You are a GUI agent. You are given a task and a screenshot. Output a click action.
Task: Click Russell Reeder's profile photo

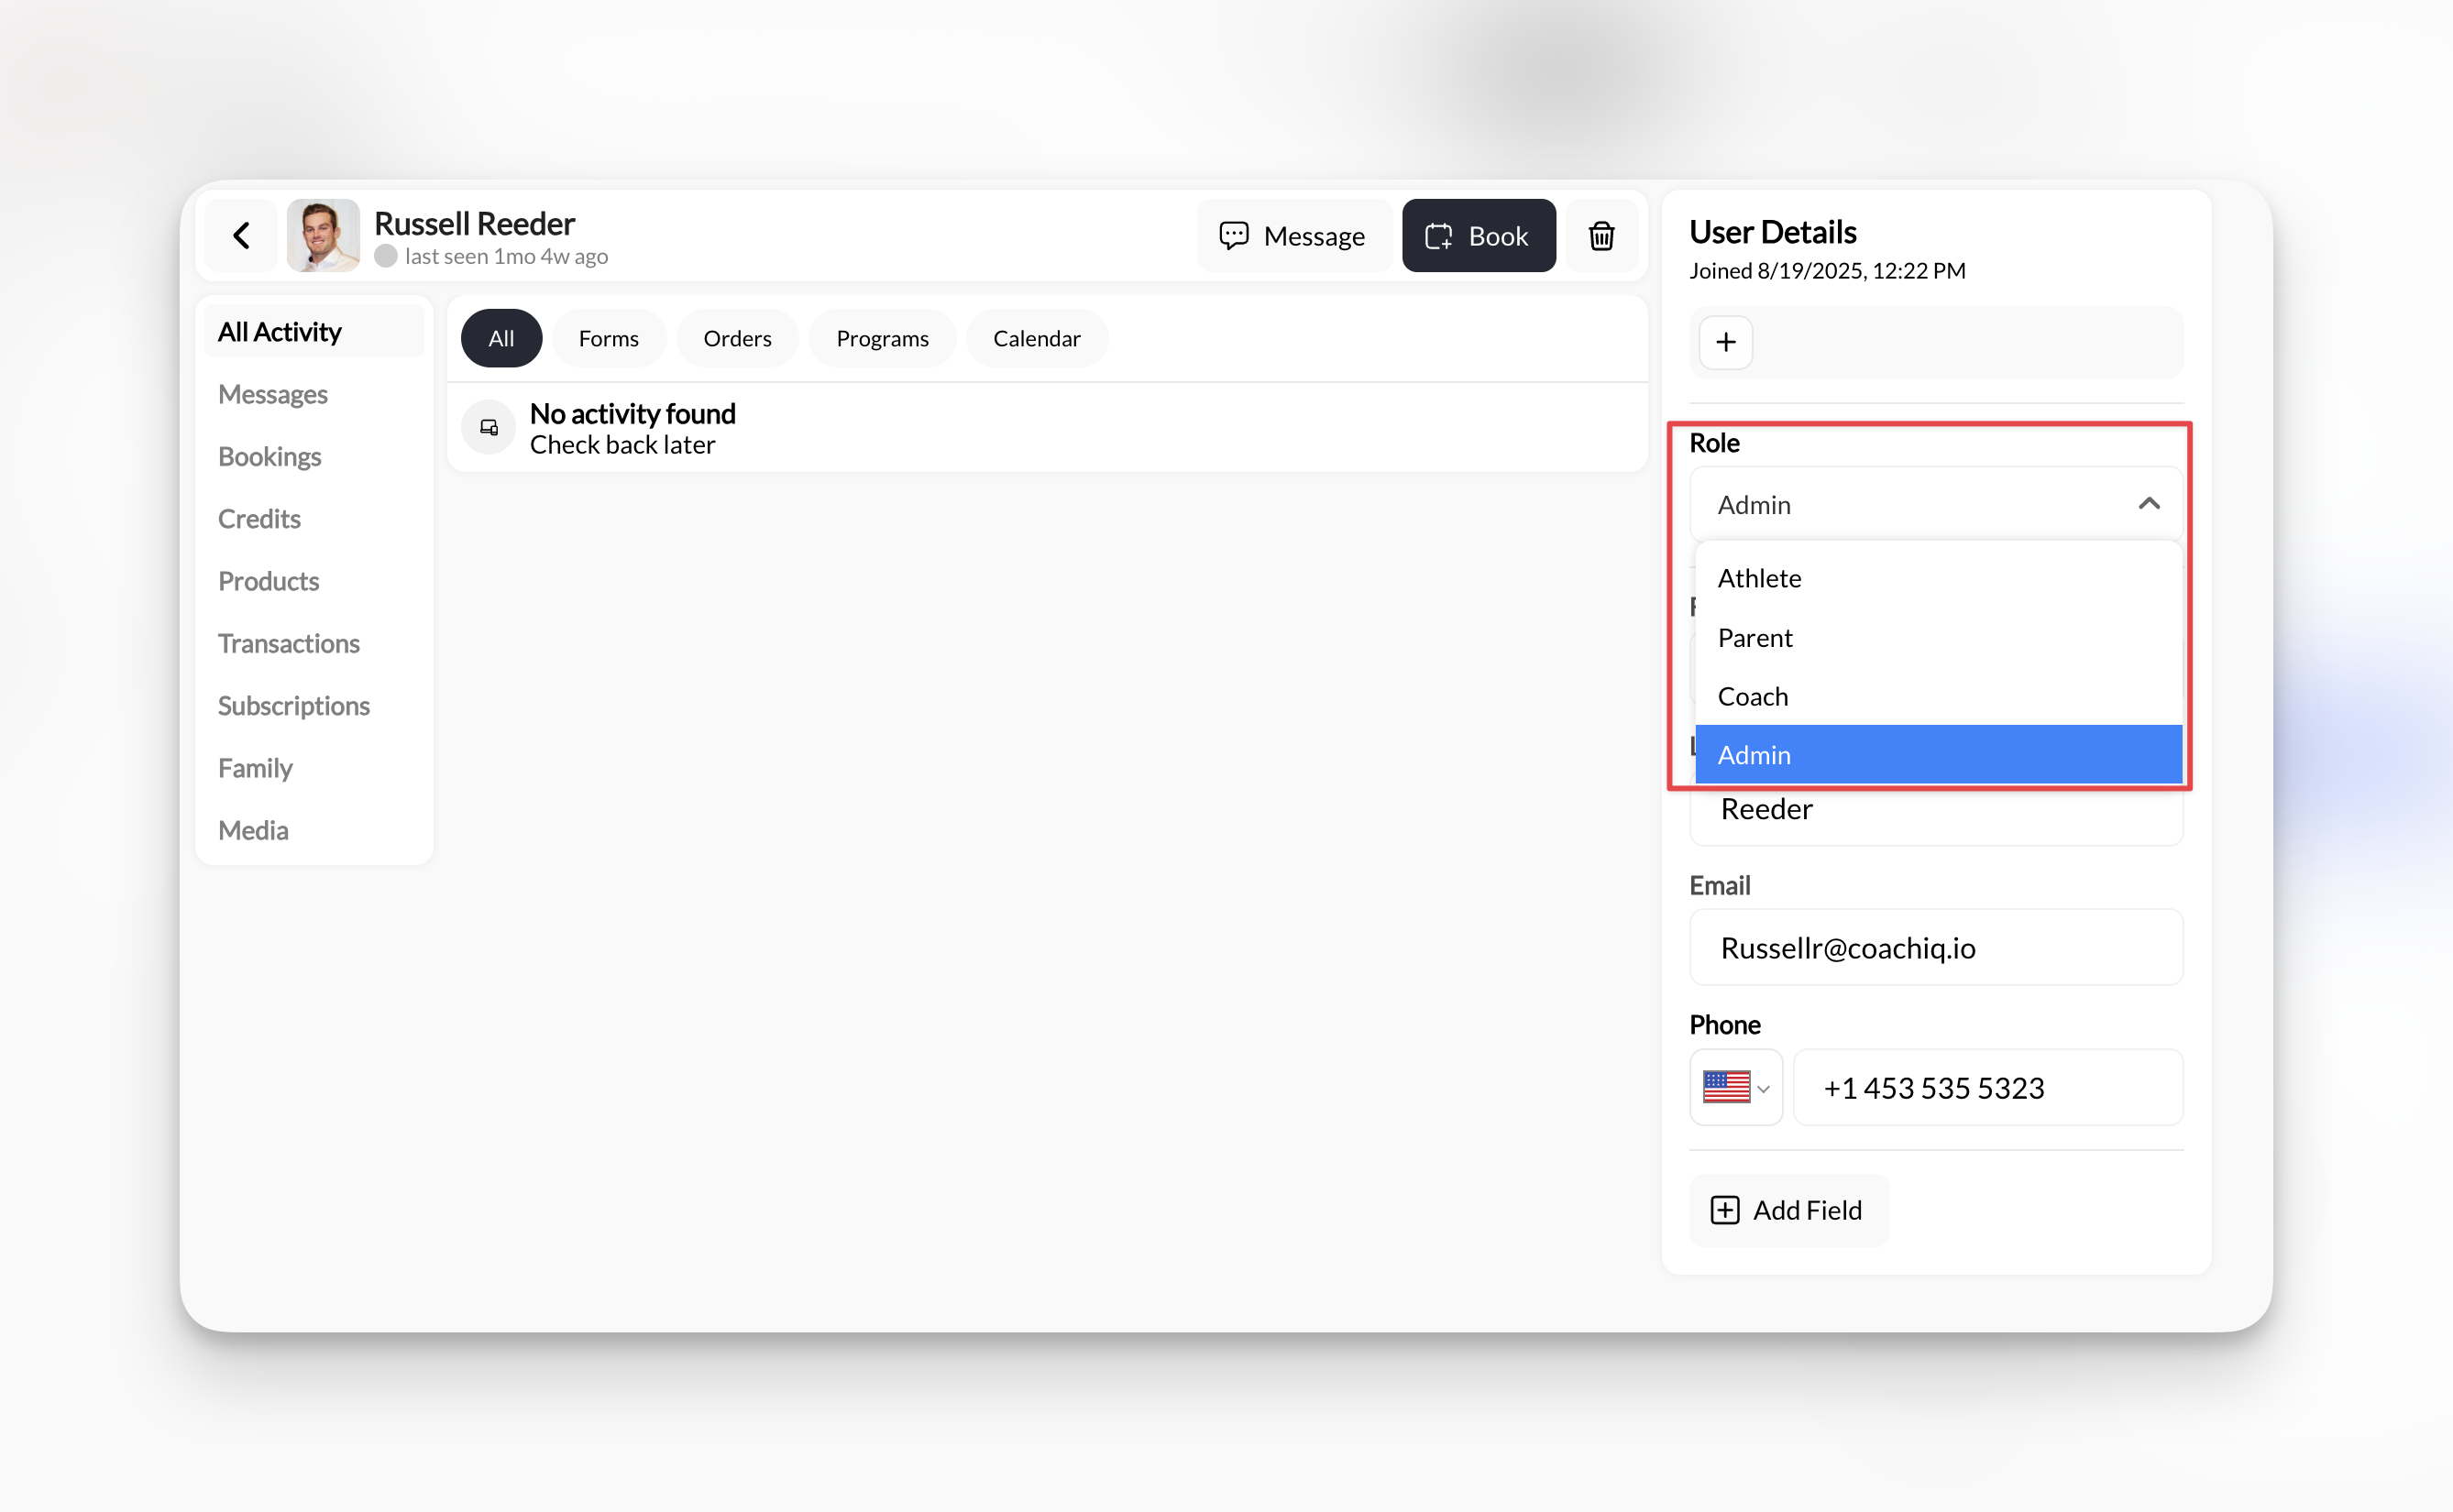(x=323, y=236)
